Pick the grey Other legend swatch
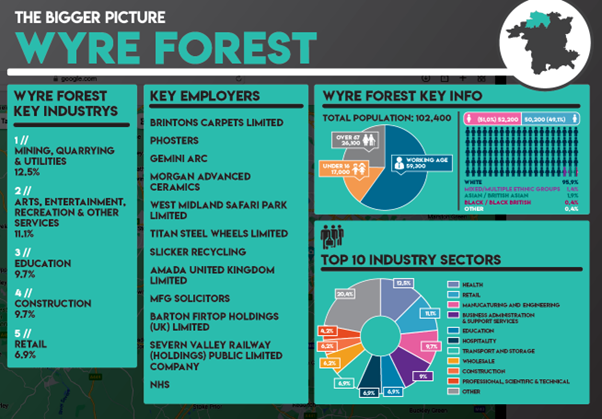 pyautogui.click(x=453, y=391)
